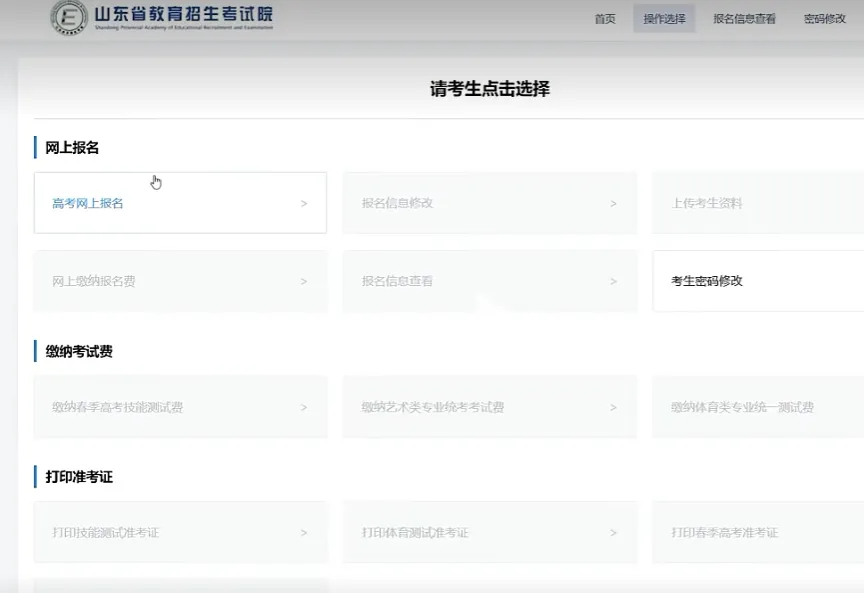Click the arrow on 报名信息查看 card
The image size is (864, 593).
pos(613,282)
